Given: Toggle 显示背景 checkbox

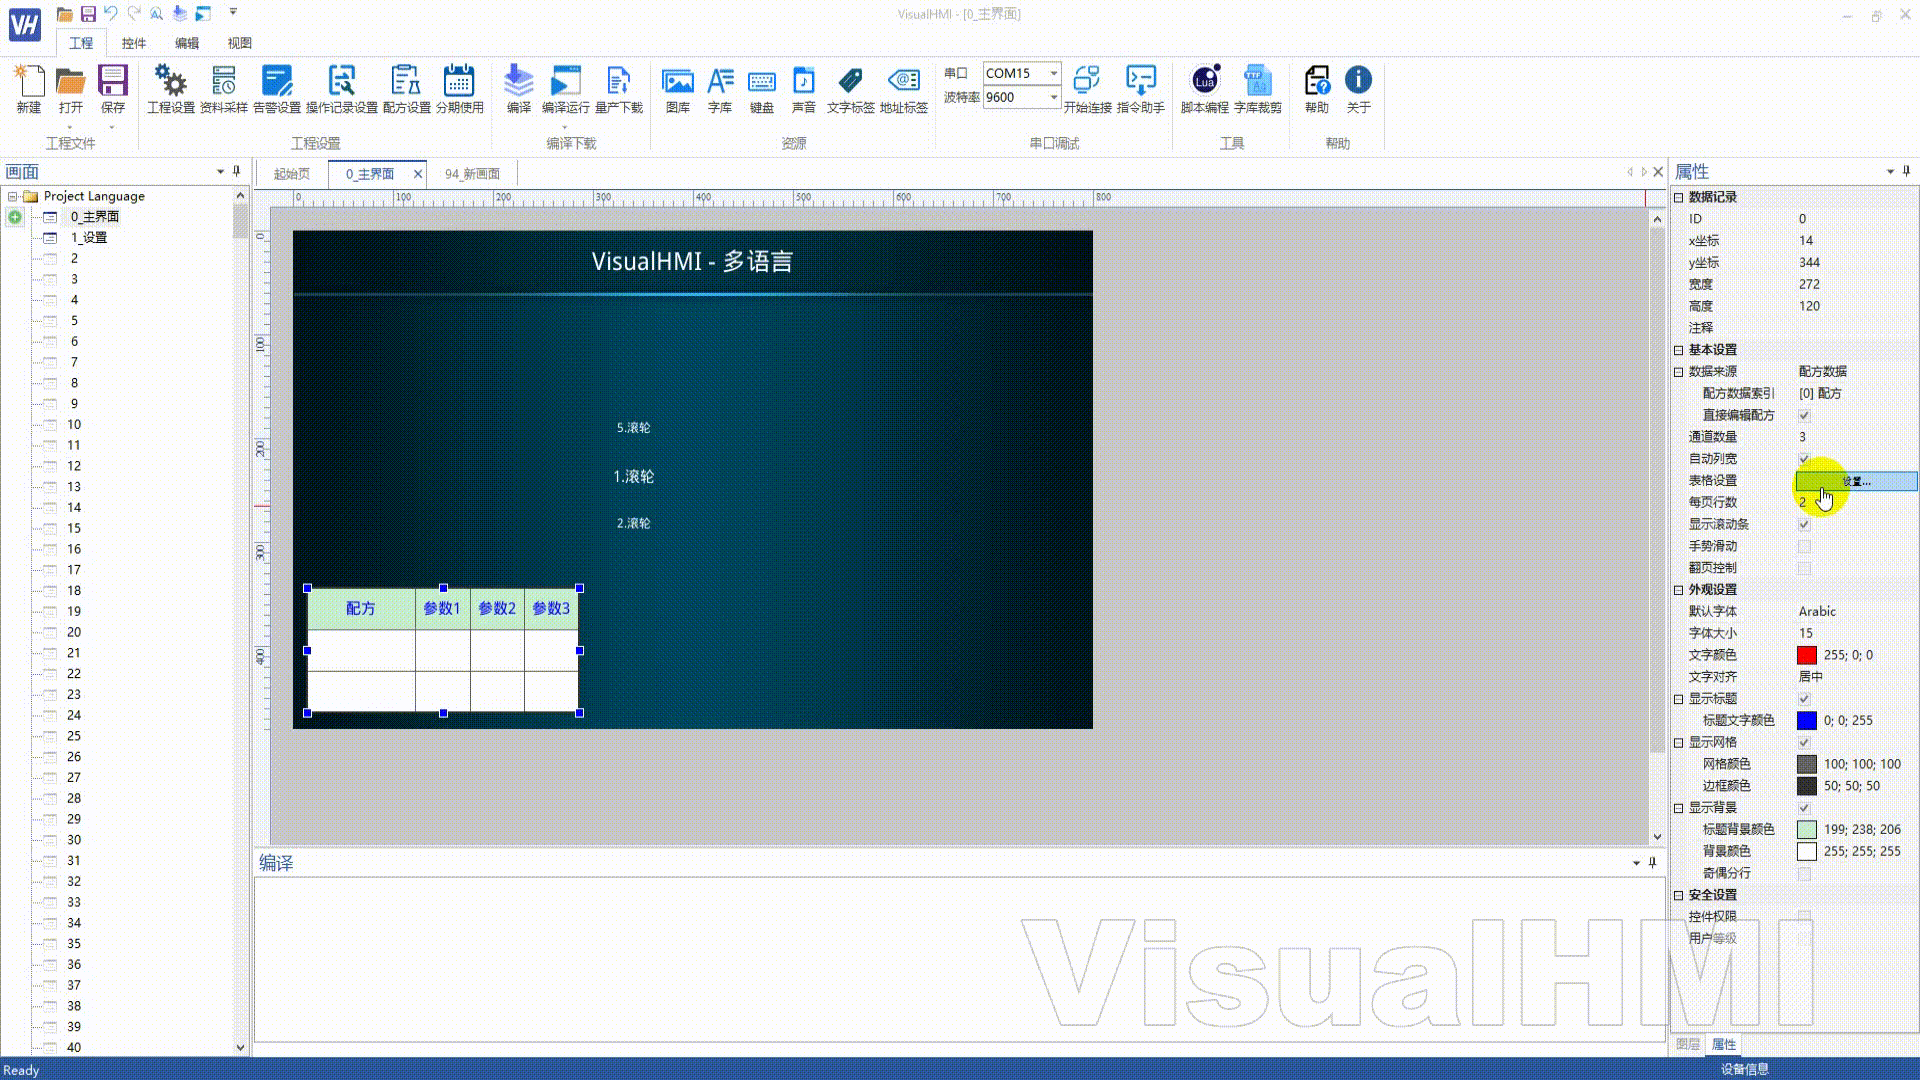Looking at the screenshot, I should [x=1804, y=807].
